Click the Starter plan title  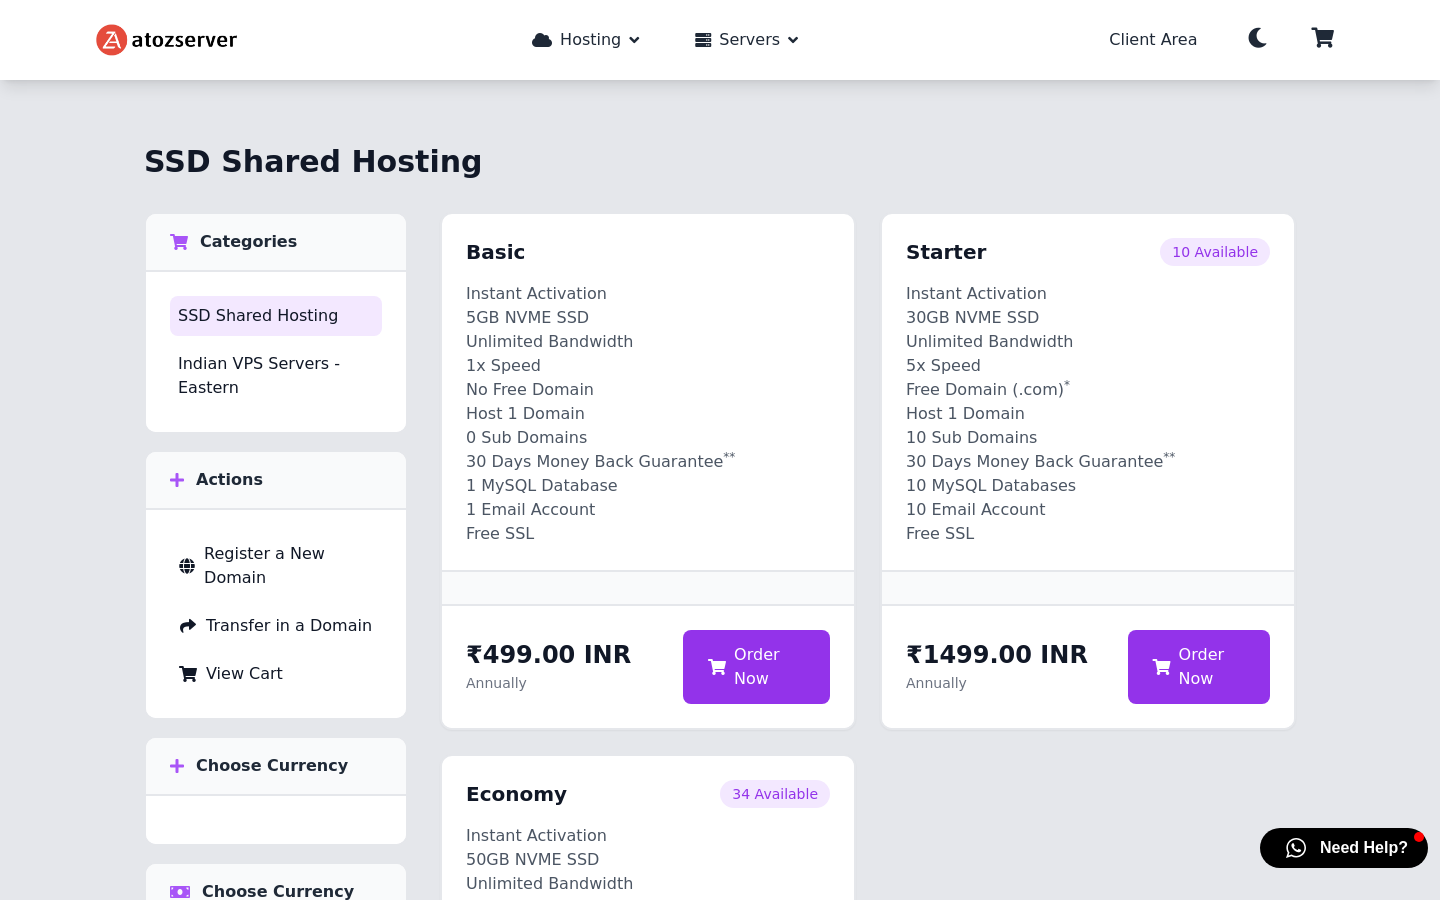tap(946, 252)
